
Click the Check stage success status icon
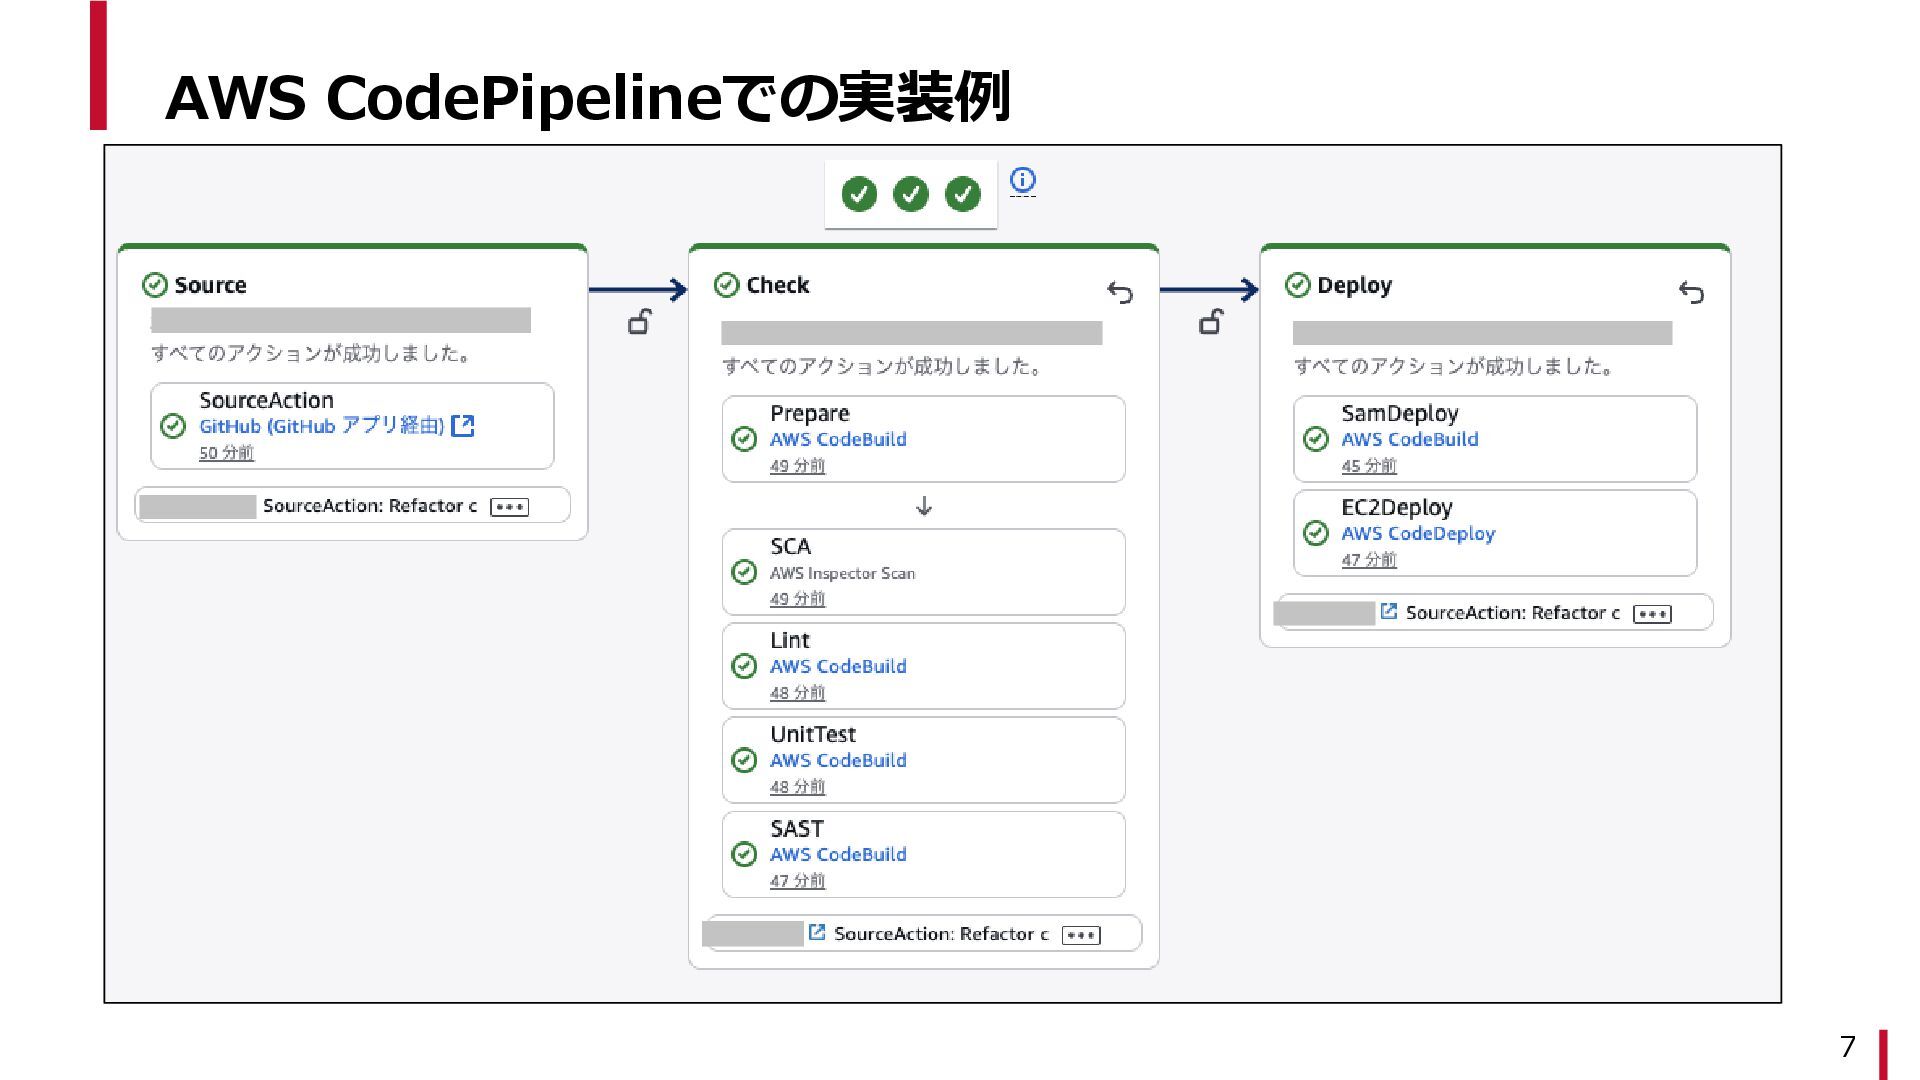pos(727,285)
